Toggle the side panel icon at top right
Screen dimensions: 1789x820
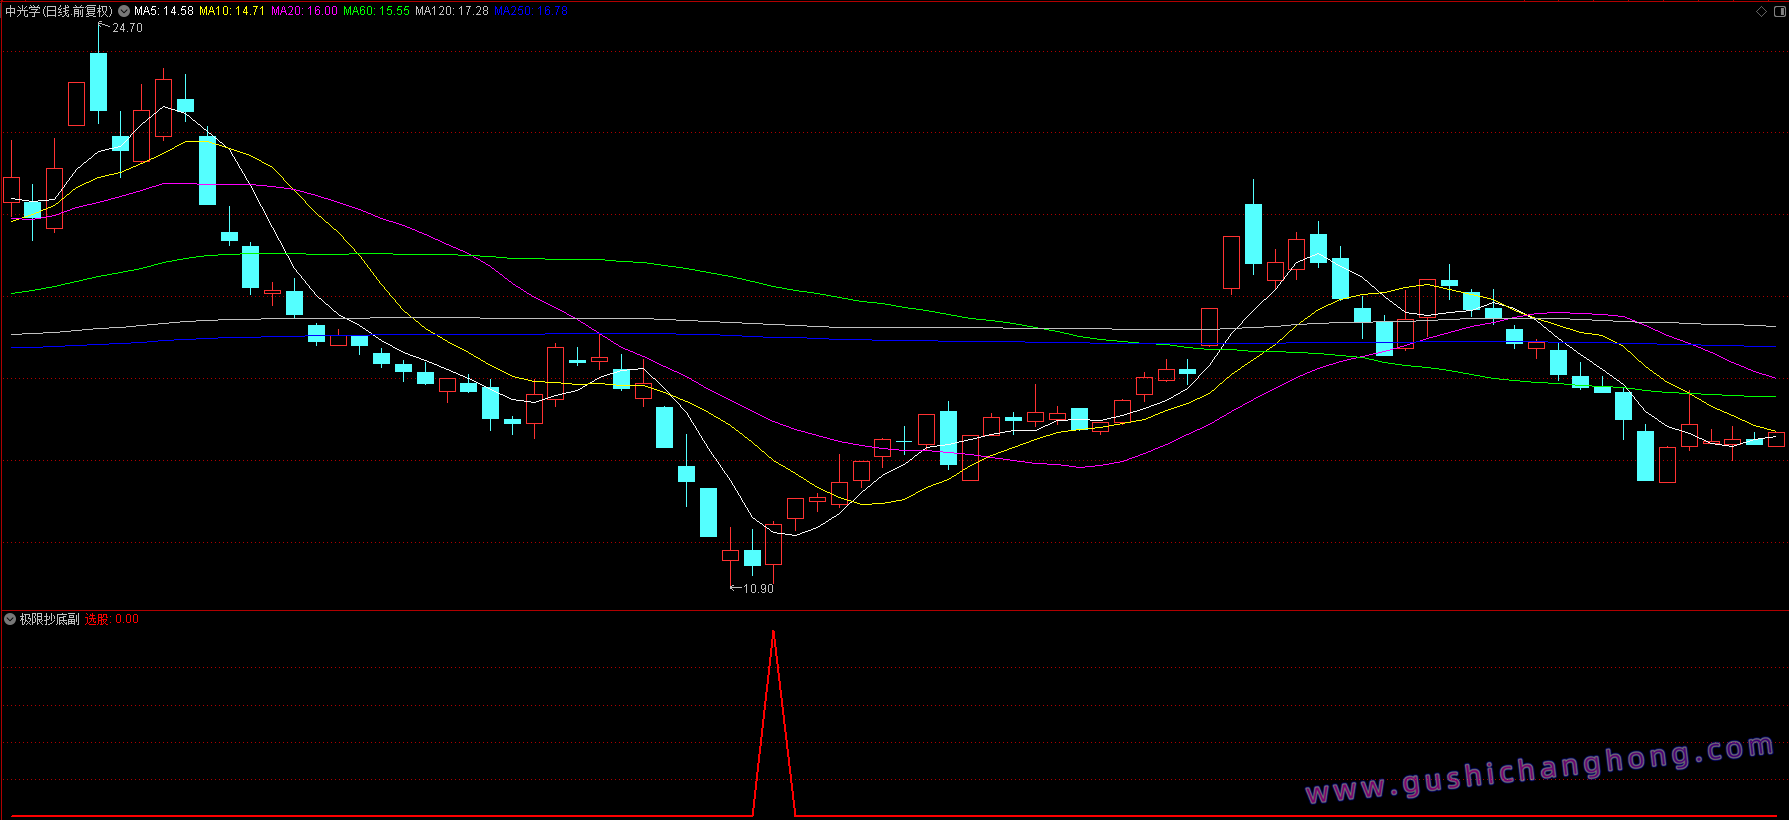(x=1778, y=11)
